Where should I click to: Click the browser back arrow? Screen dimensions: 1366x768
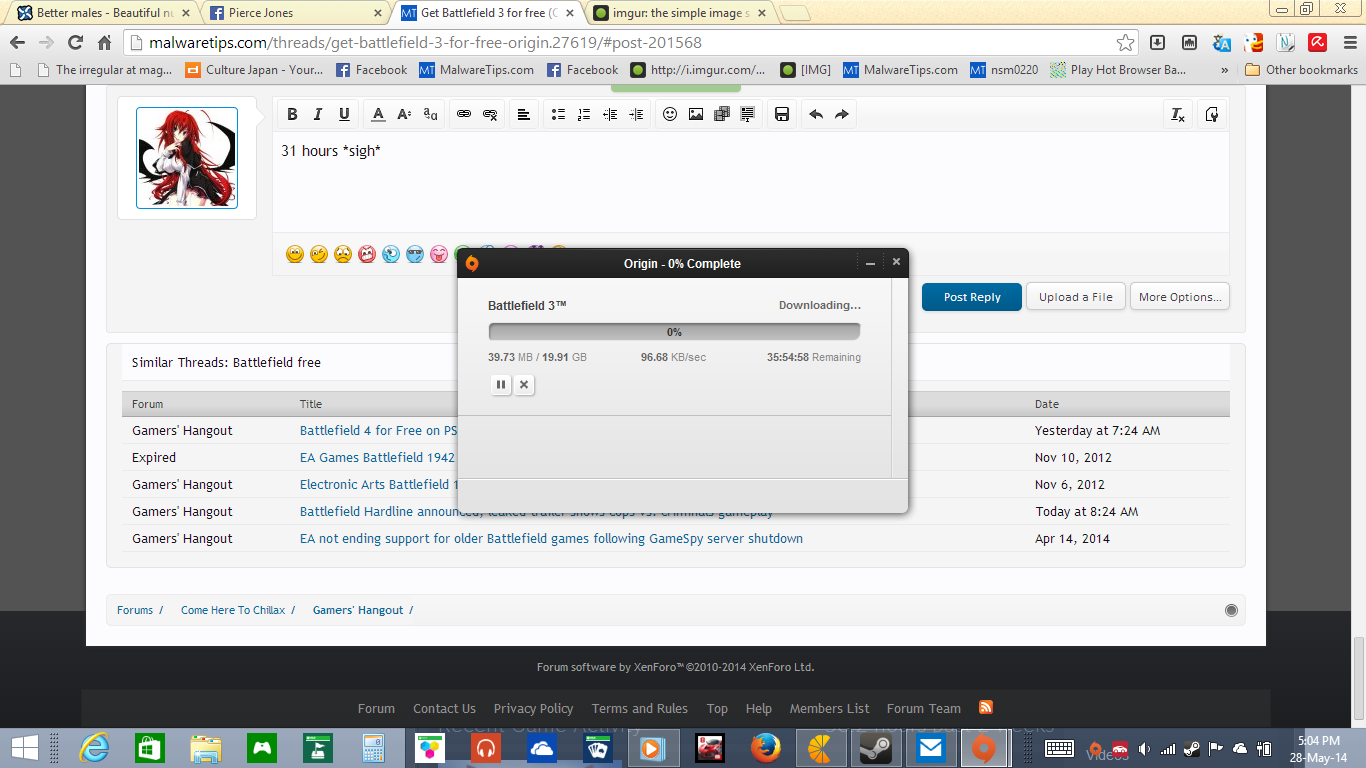[17, 43]
